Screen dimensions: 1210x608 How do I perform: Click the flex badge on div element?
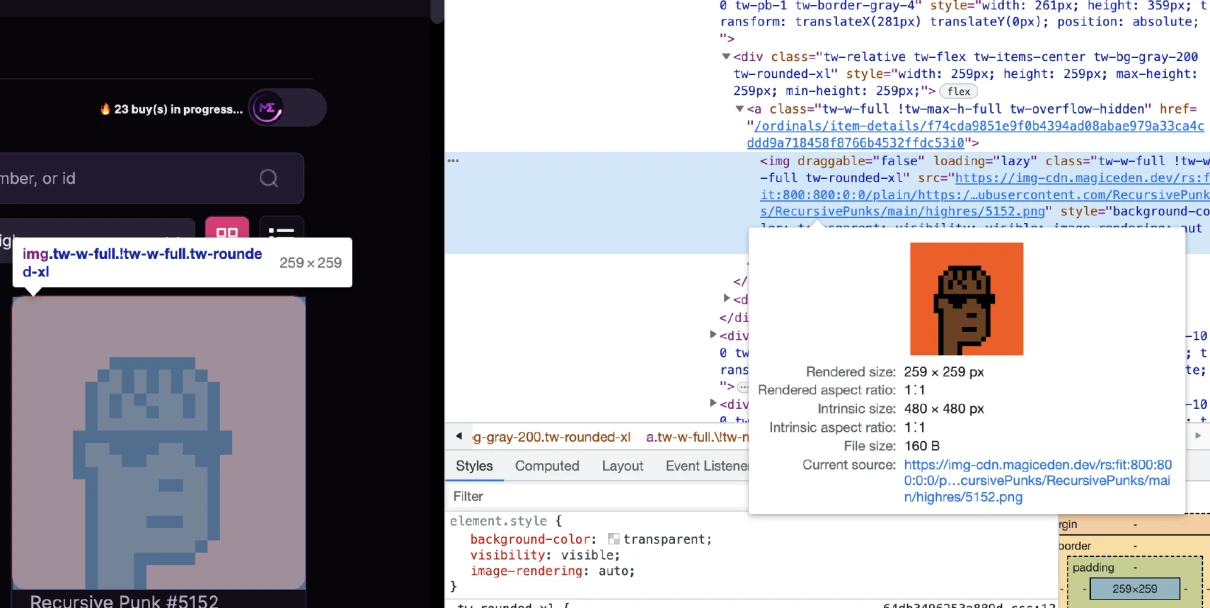[959, 91]
